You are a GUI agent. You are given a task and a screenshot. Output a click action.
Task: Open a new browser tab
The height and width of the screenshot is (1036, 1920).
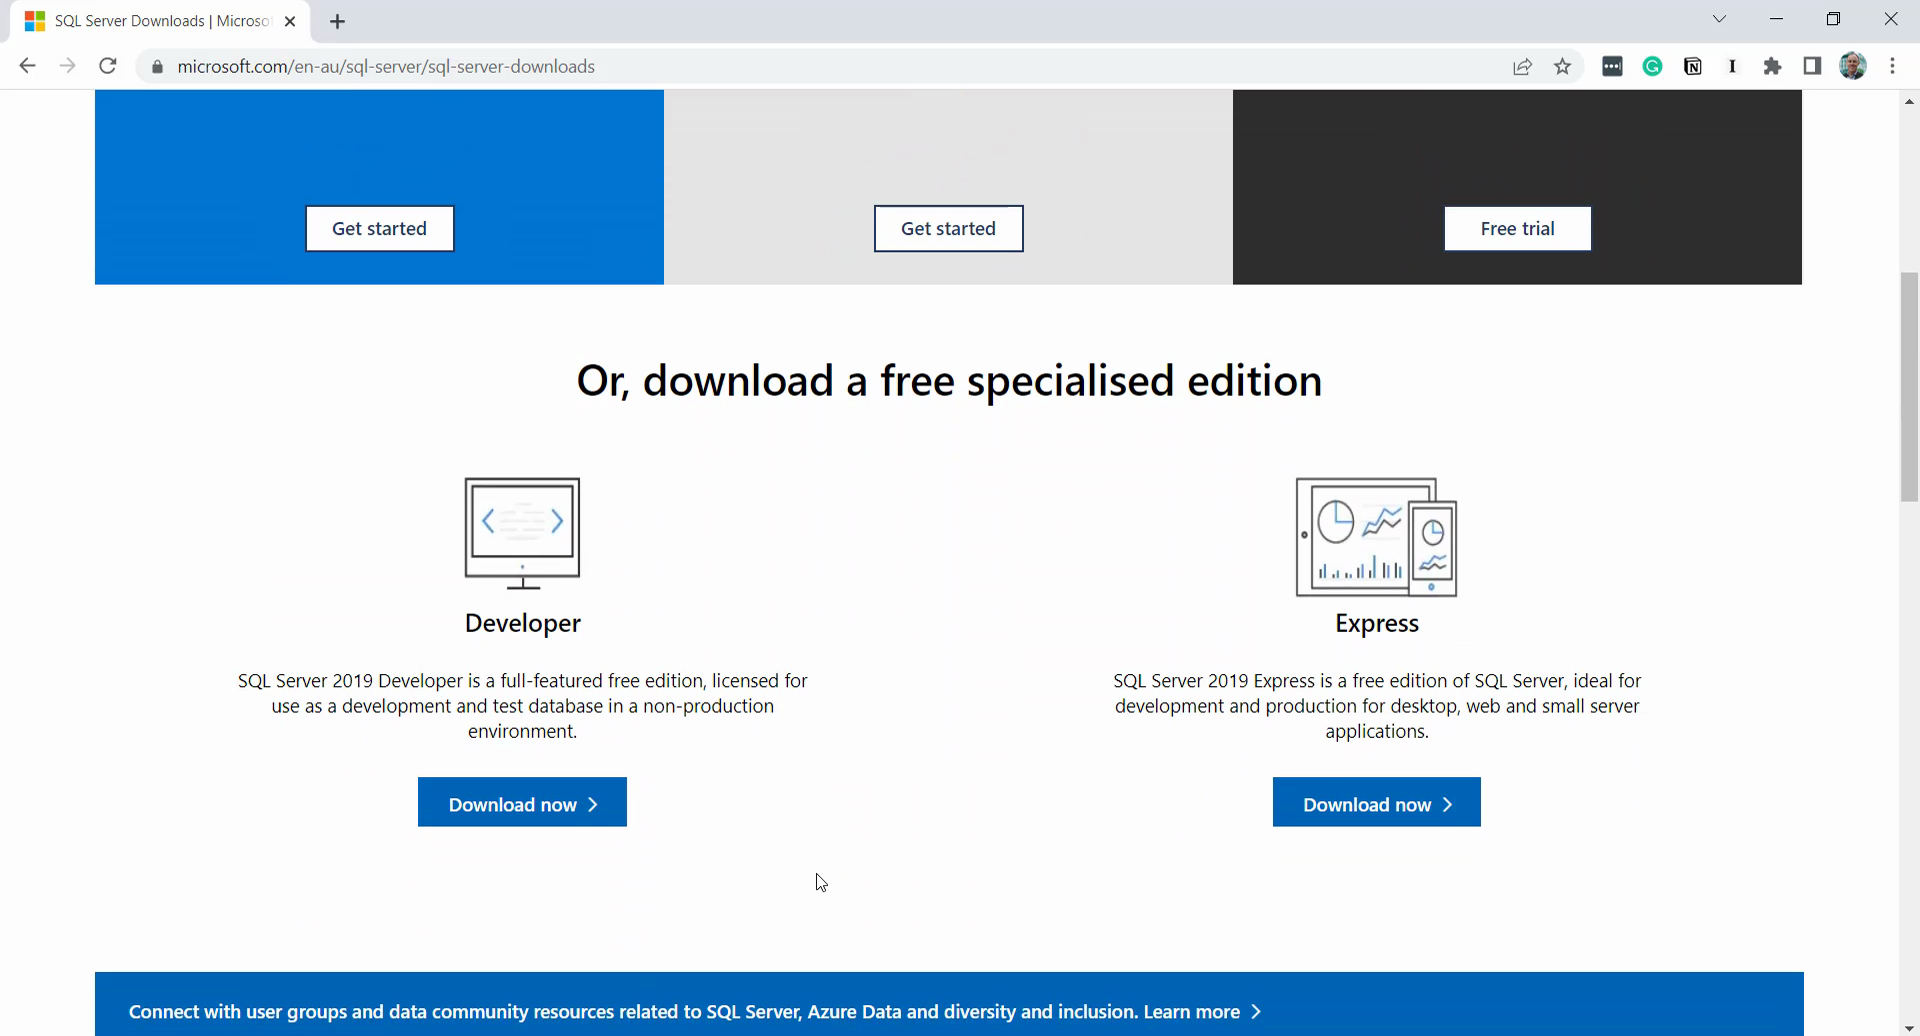(x=338, y=22)
